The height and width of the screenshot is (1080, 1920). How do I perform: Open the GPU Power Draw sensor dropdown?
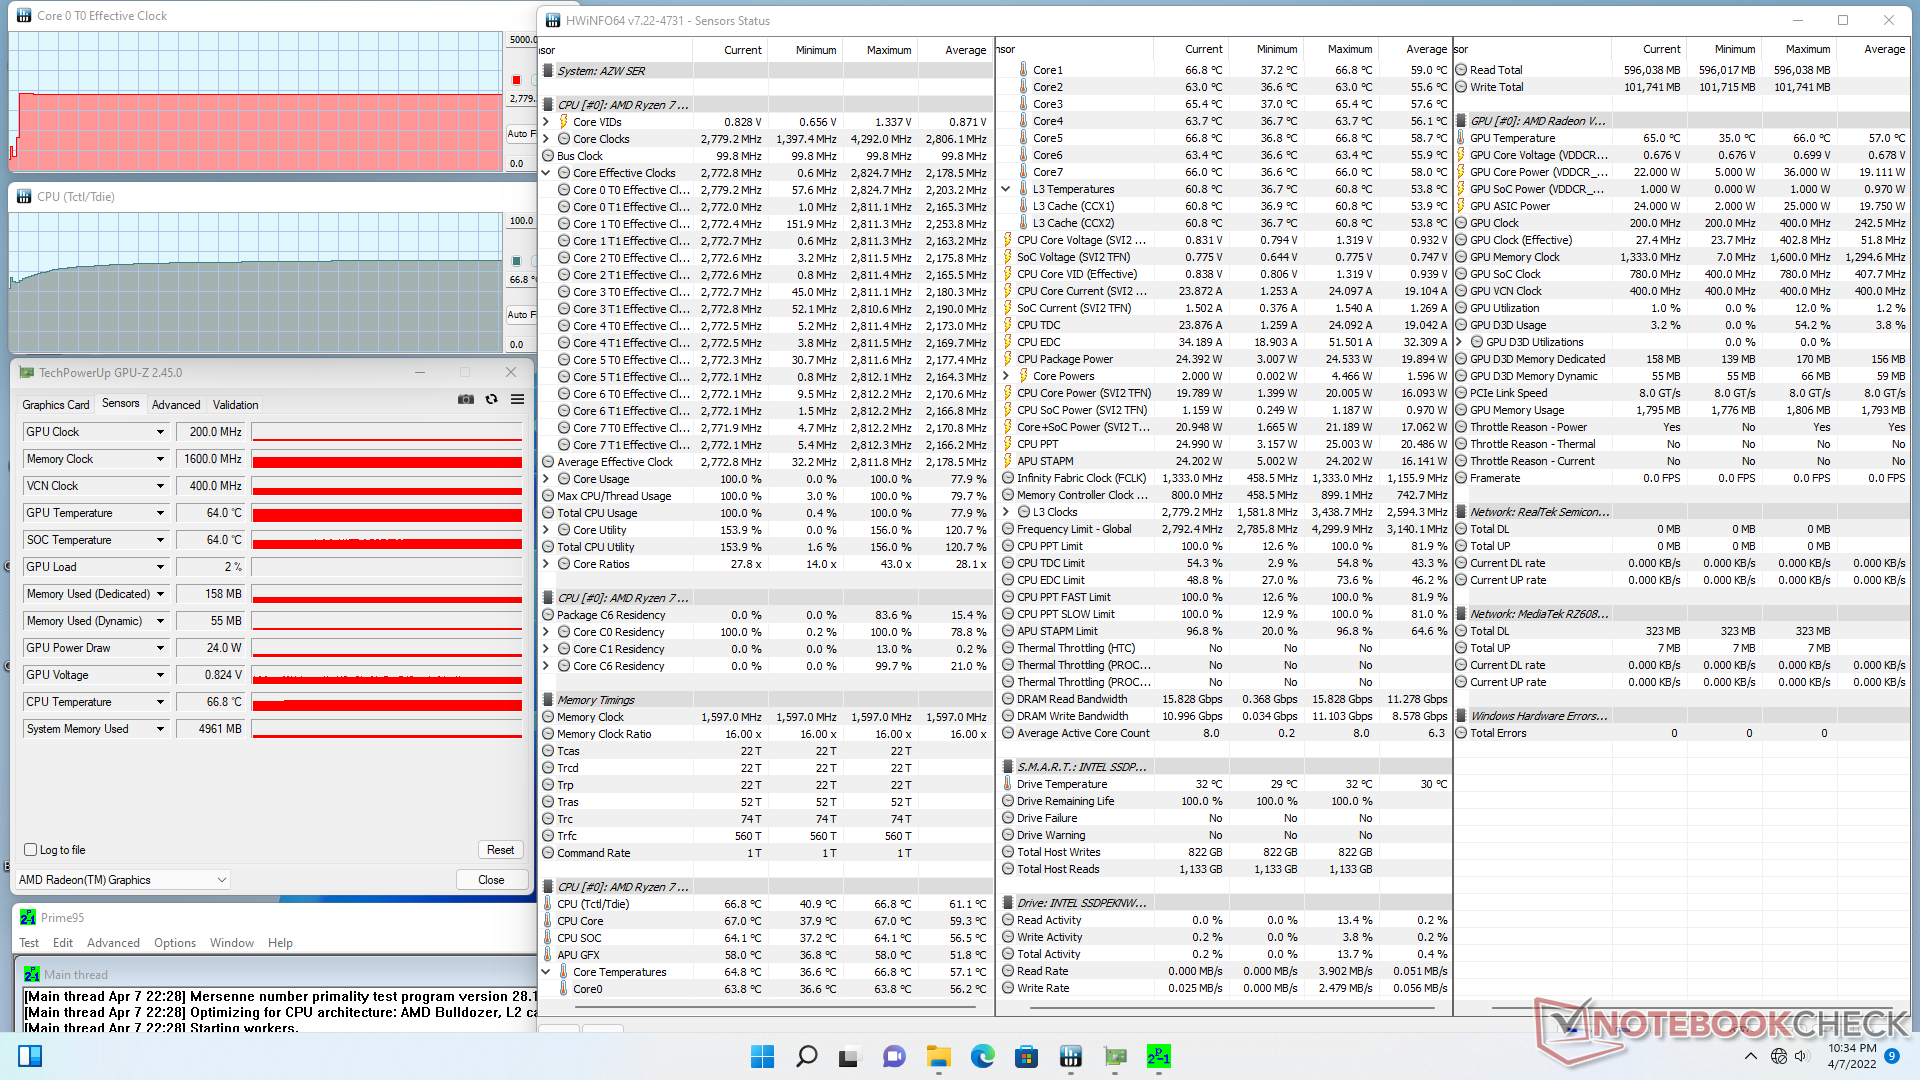[160, 648]
